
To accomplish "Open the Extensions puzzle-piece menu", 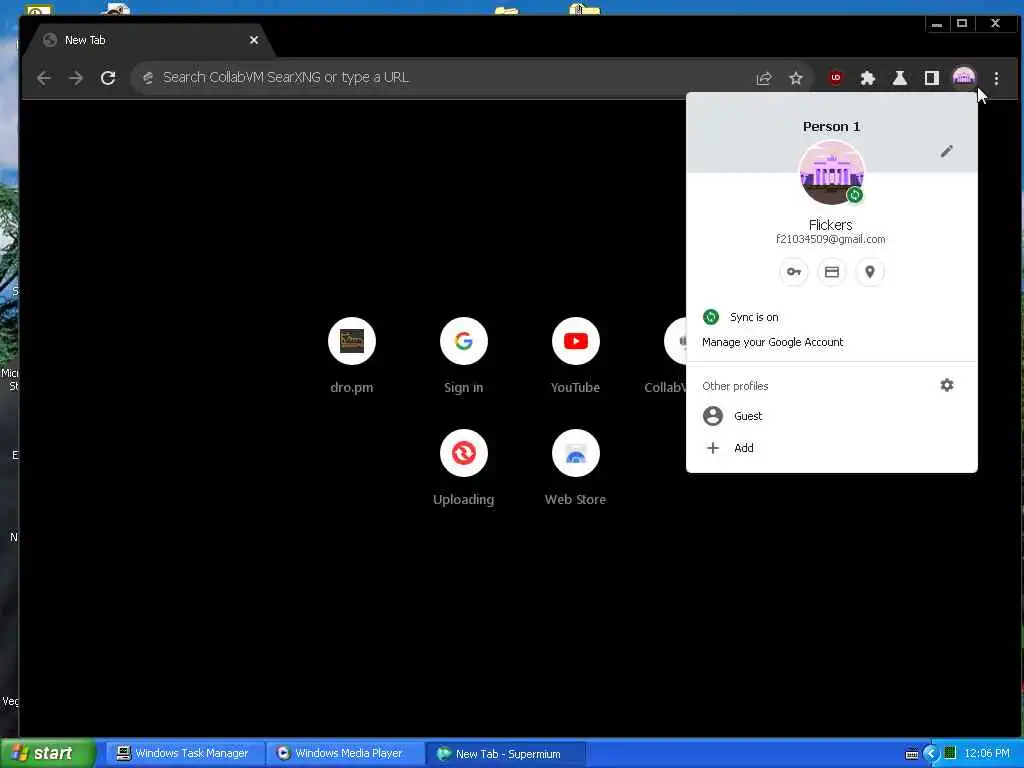I will click(867, 78).
